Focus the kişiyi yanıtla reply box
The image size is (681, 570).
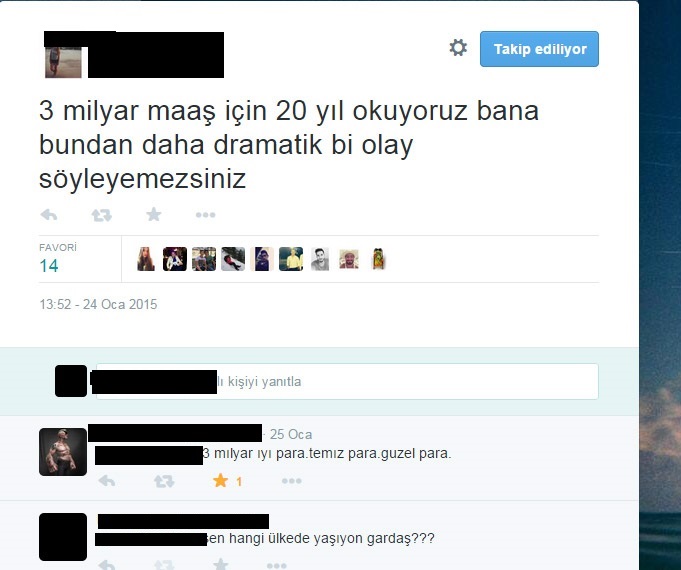(347, 381)
